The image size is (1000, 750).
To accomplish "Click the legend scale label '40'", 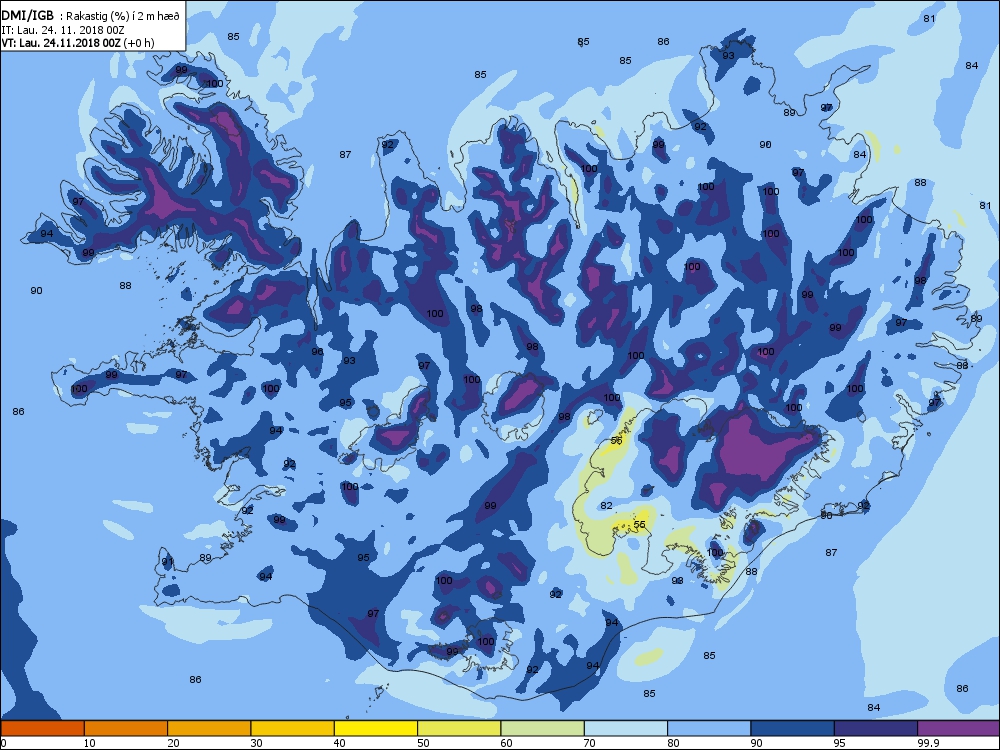I will (x=340, y=743).
